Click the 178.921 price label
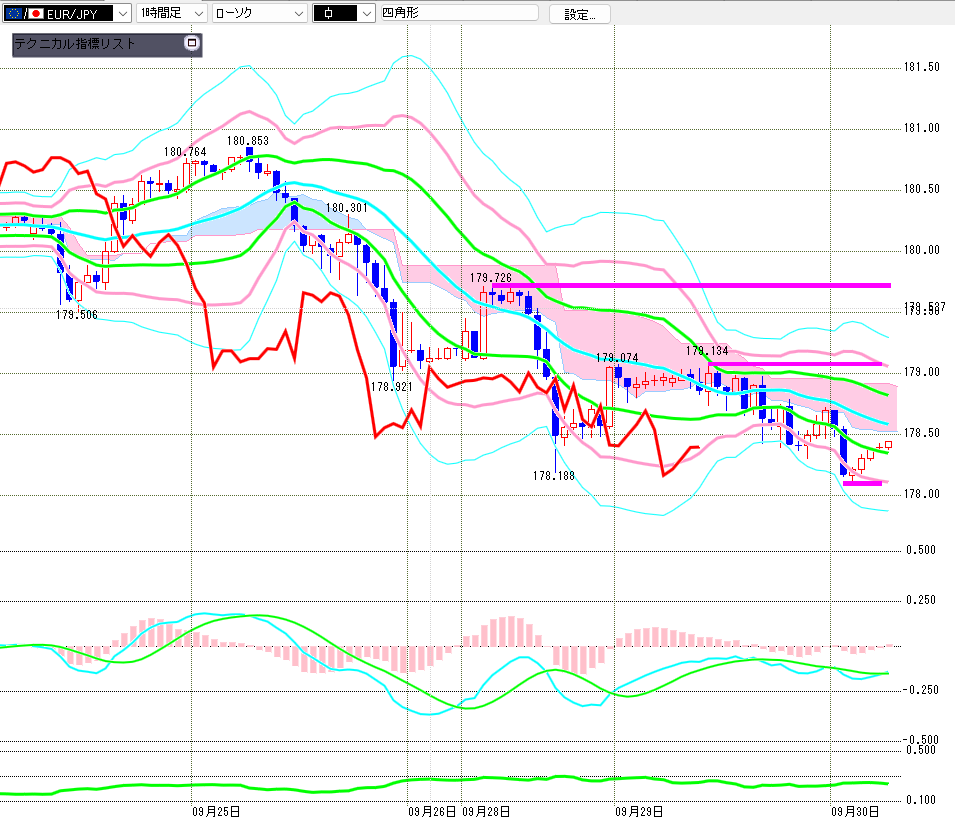Image resolution: width=955 pixels, height=821 pixels. pos(392,387)
